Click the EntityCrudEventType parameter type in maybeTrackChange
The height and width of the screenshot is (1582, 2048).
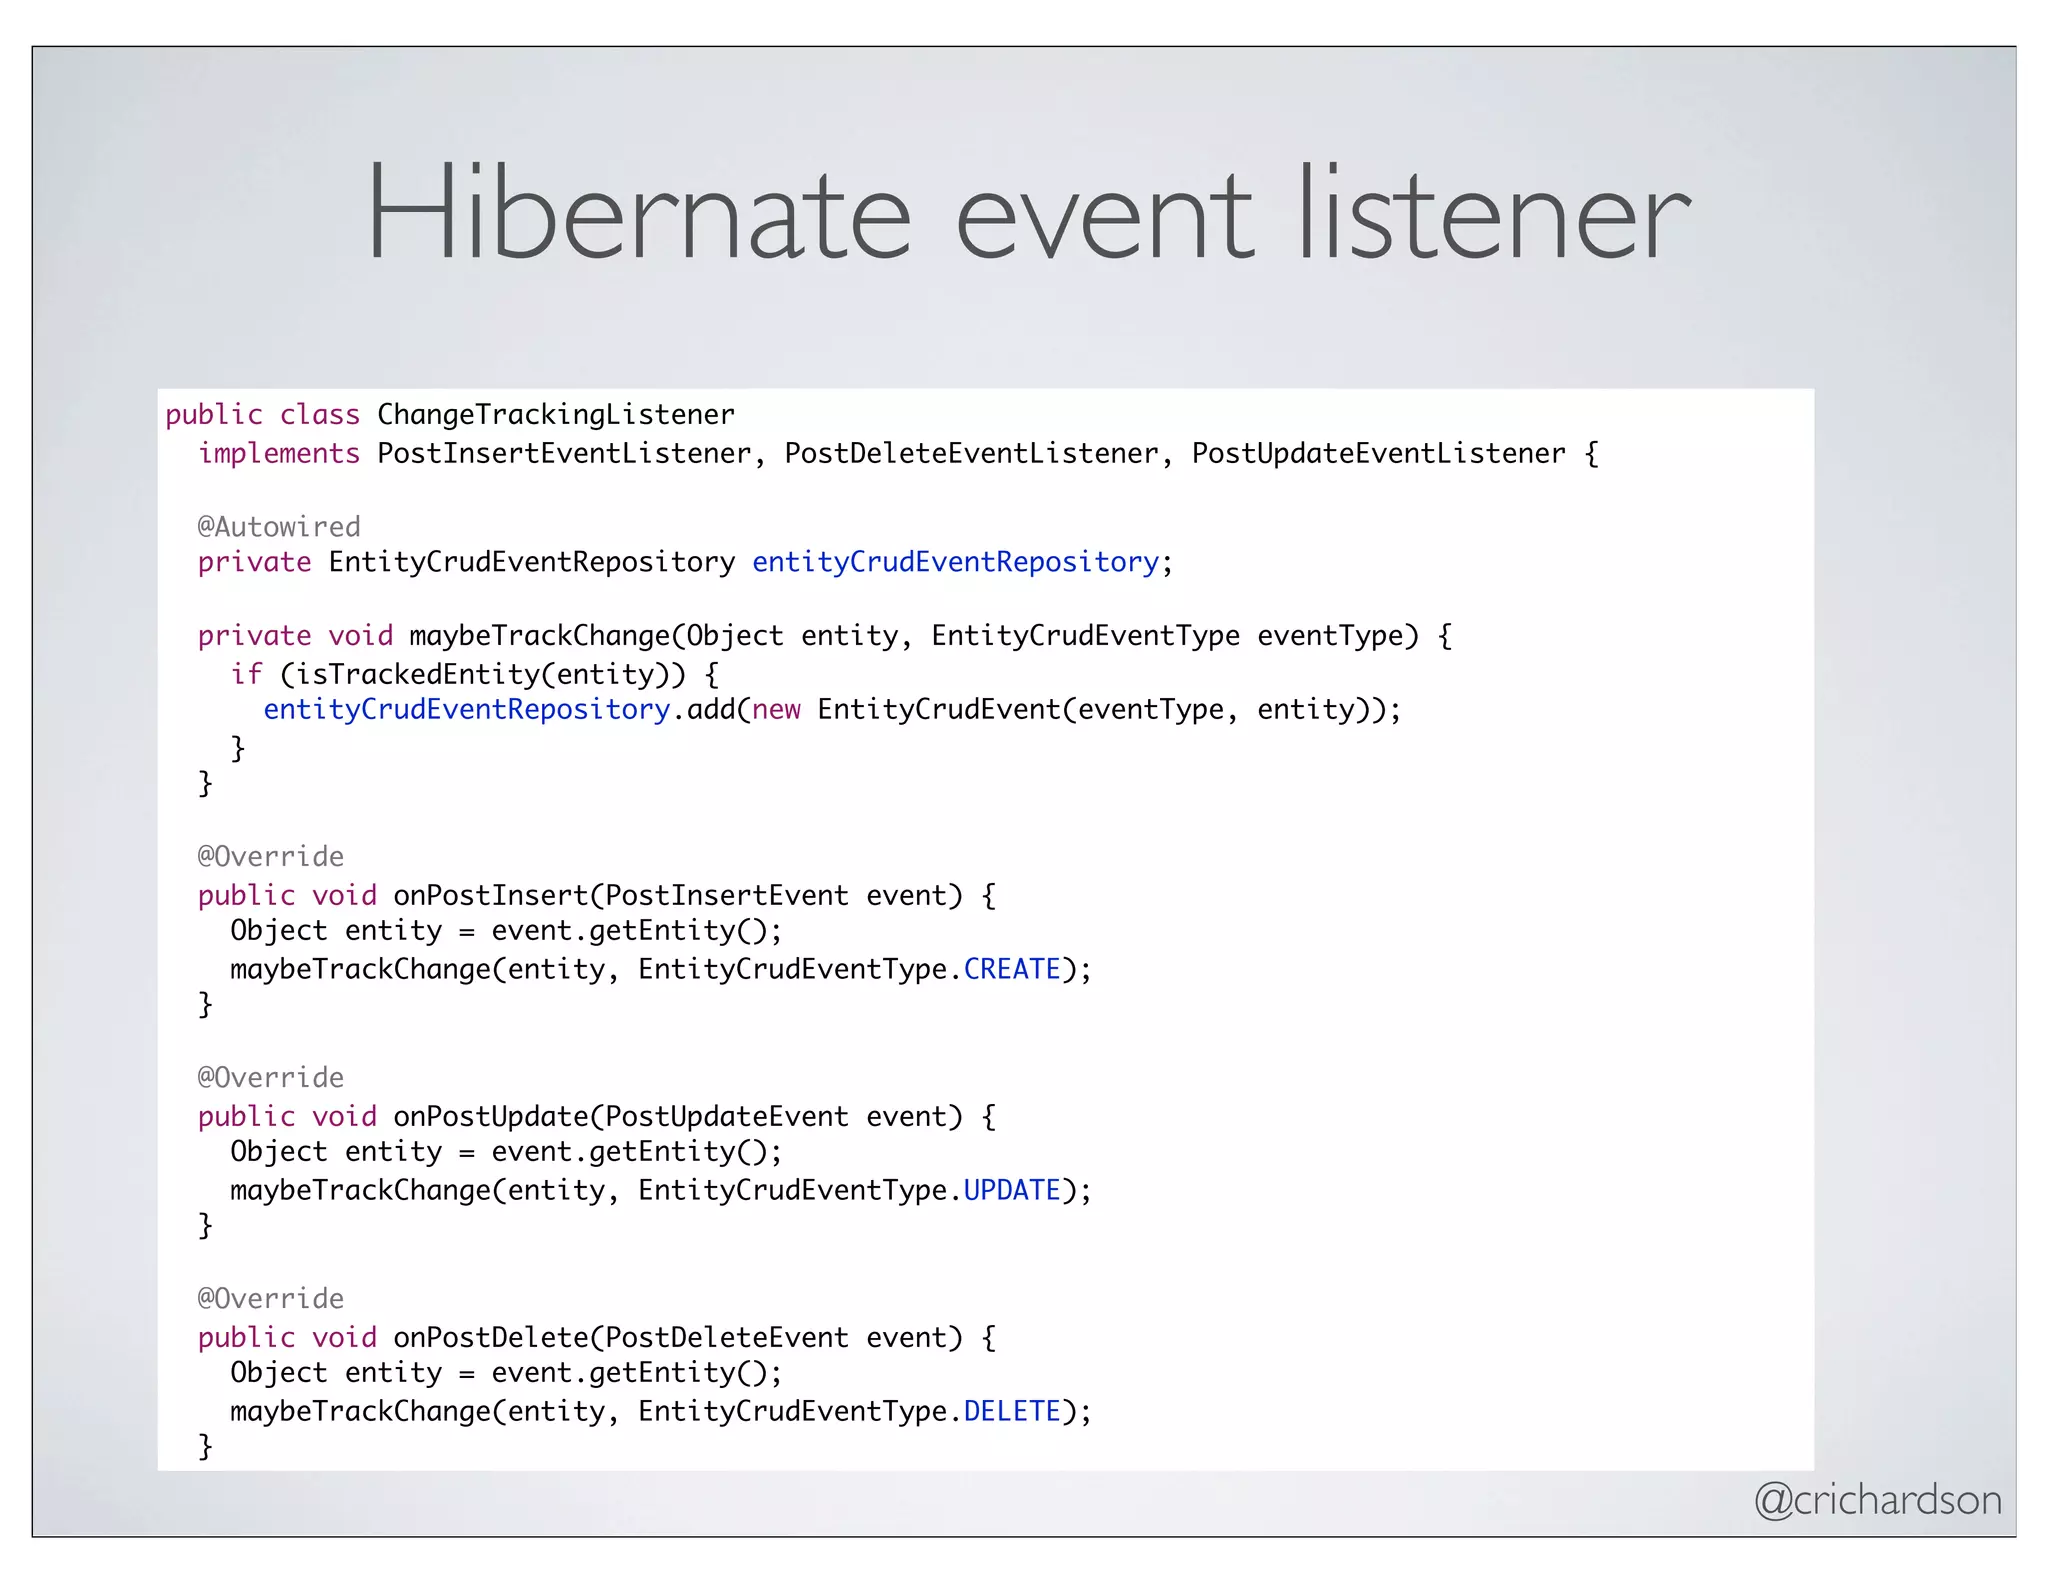1085,635
